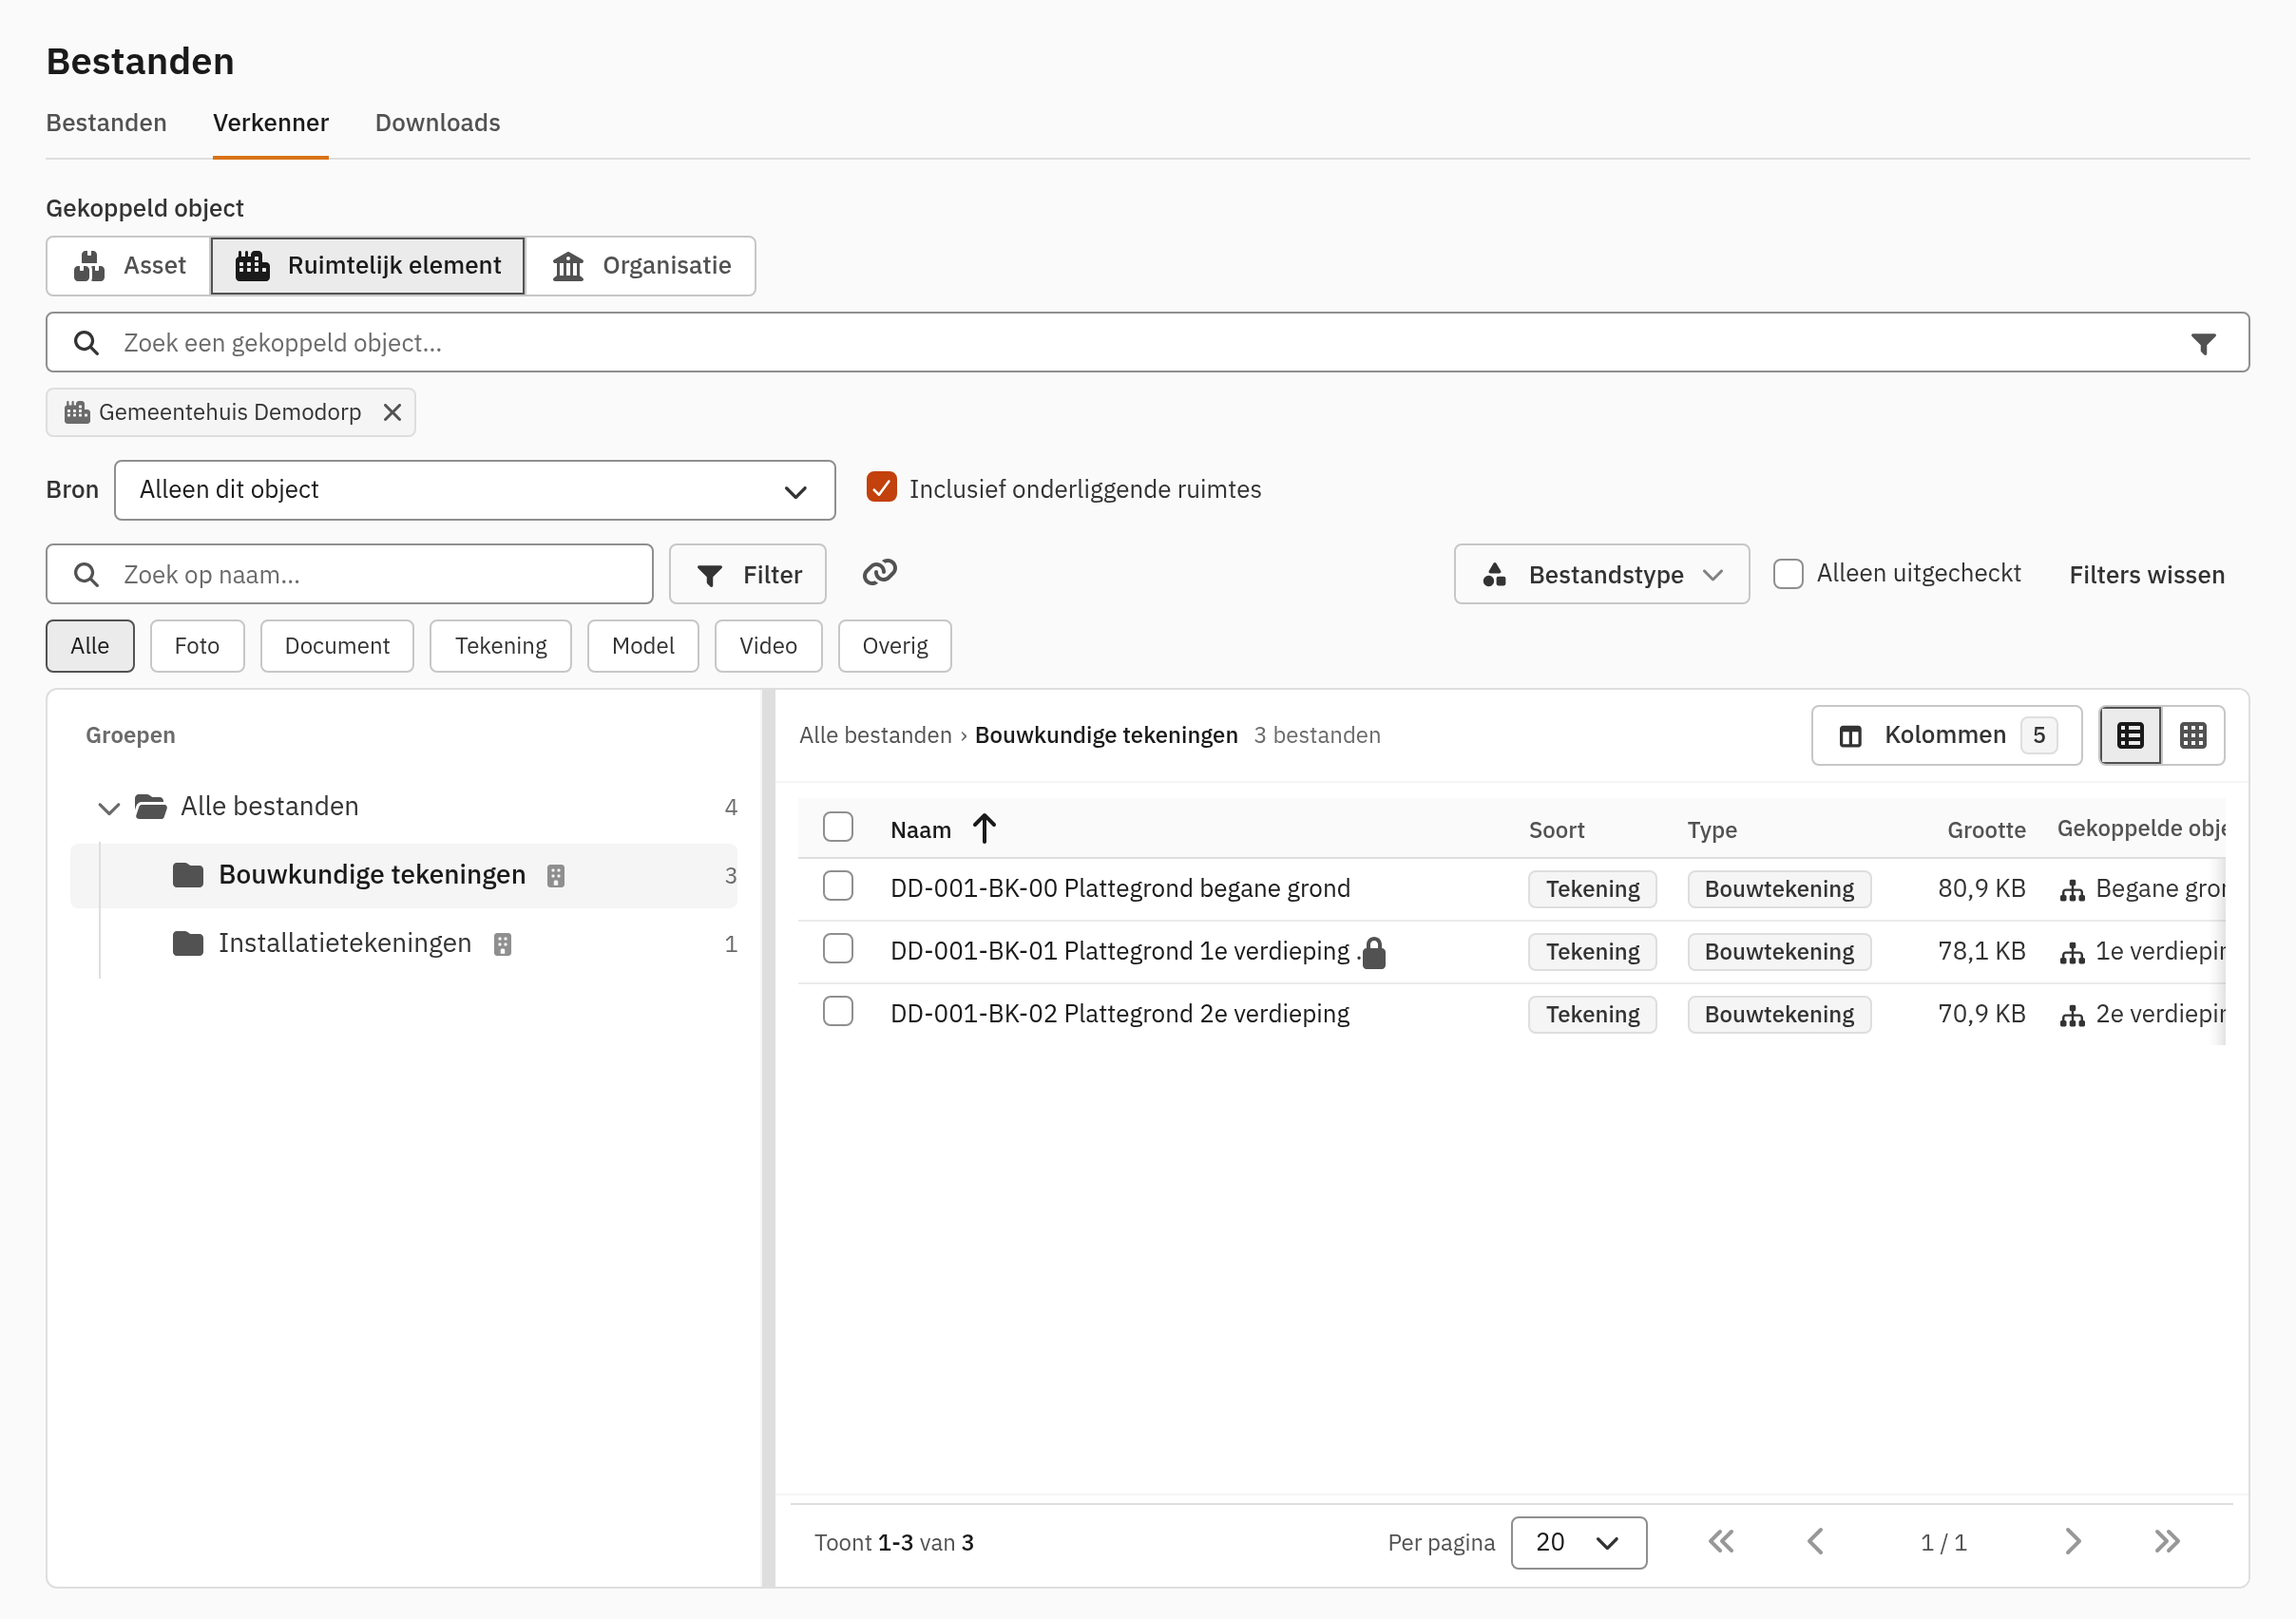Select Asset as linked object type
Image resolution: width=2296 pixels, height=1619 pixels.
pos(129,266)
